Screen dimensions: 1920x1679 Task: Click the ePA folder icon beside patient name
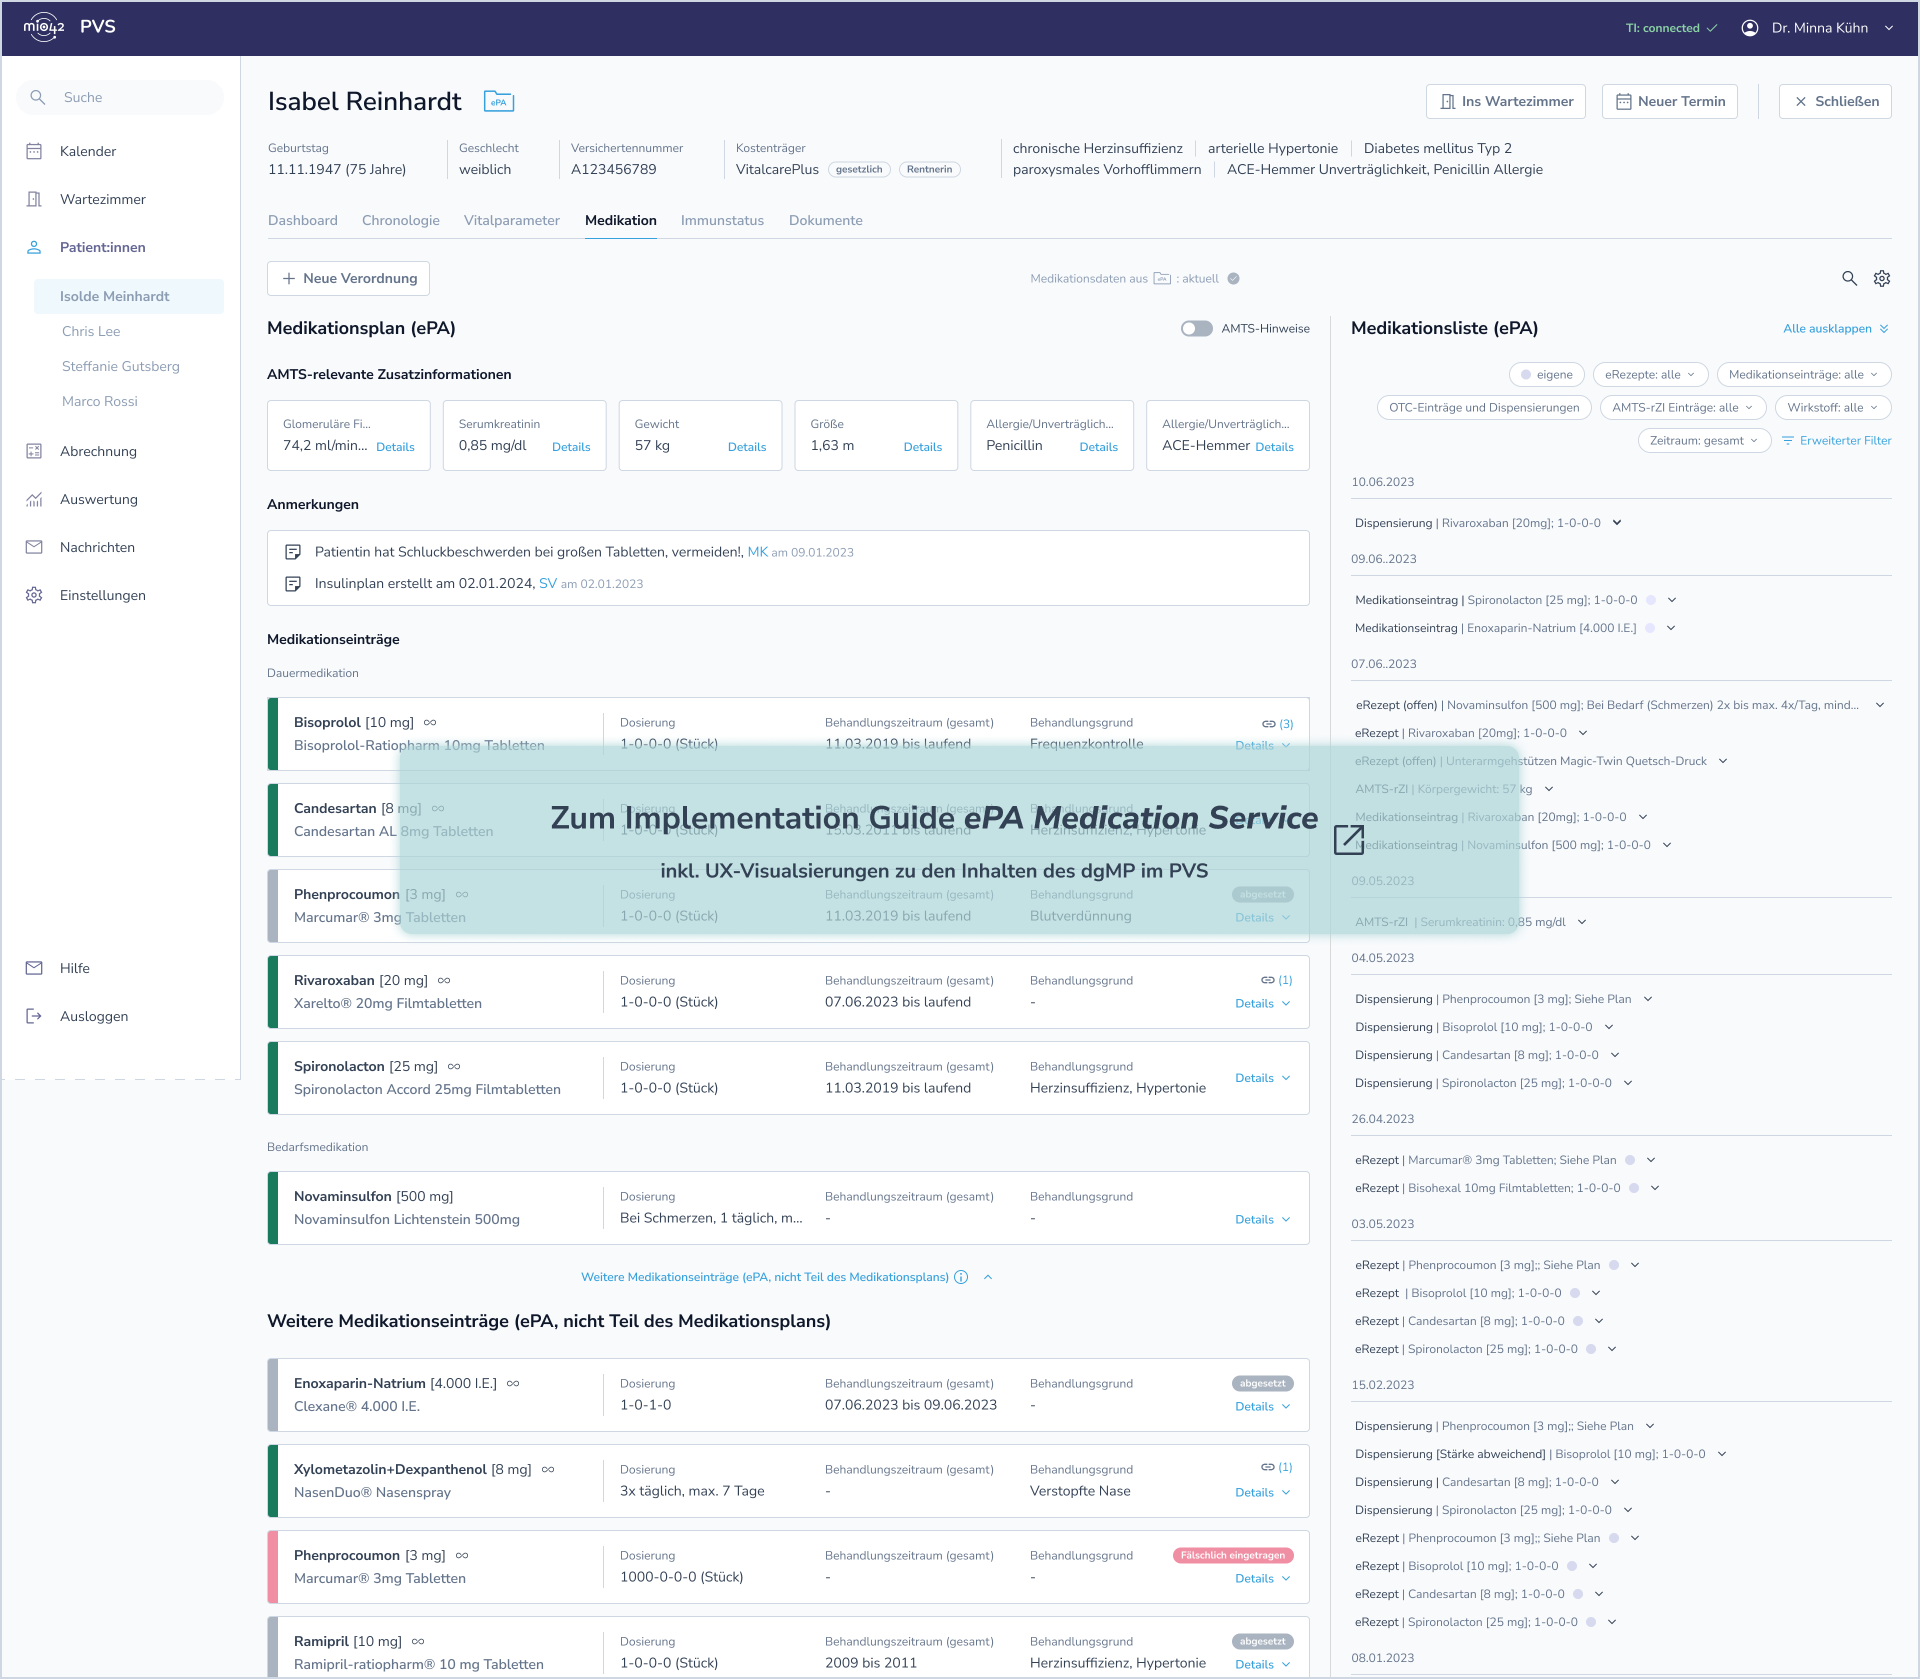click(x=498, y=101)
